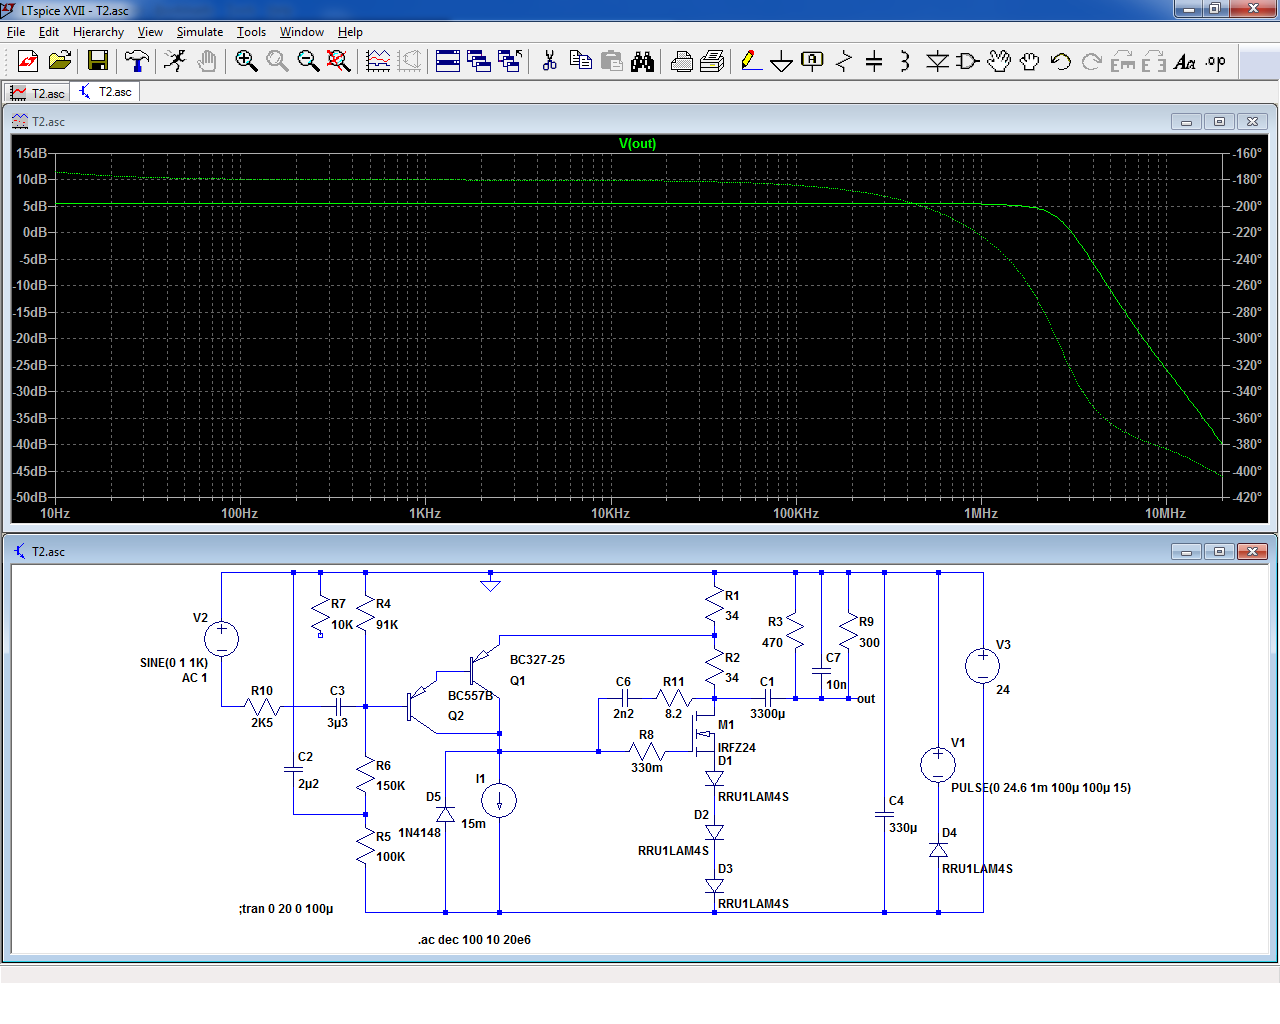Place a ground symbol
The width and height of the screenshot is (1280, 1024).
782,62
